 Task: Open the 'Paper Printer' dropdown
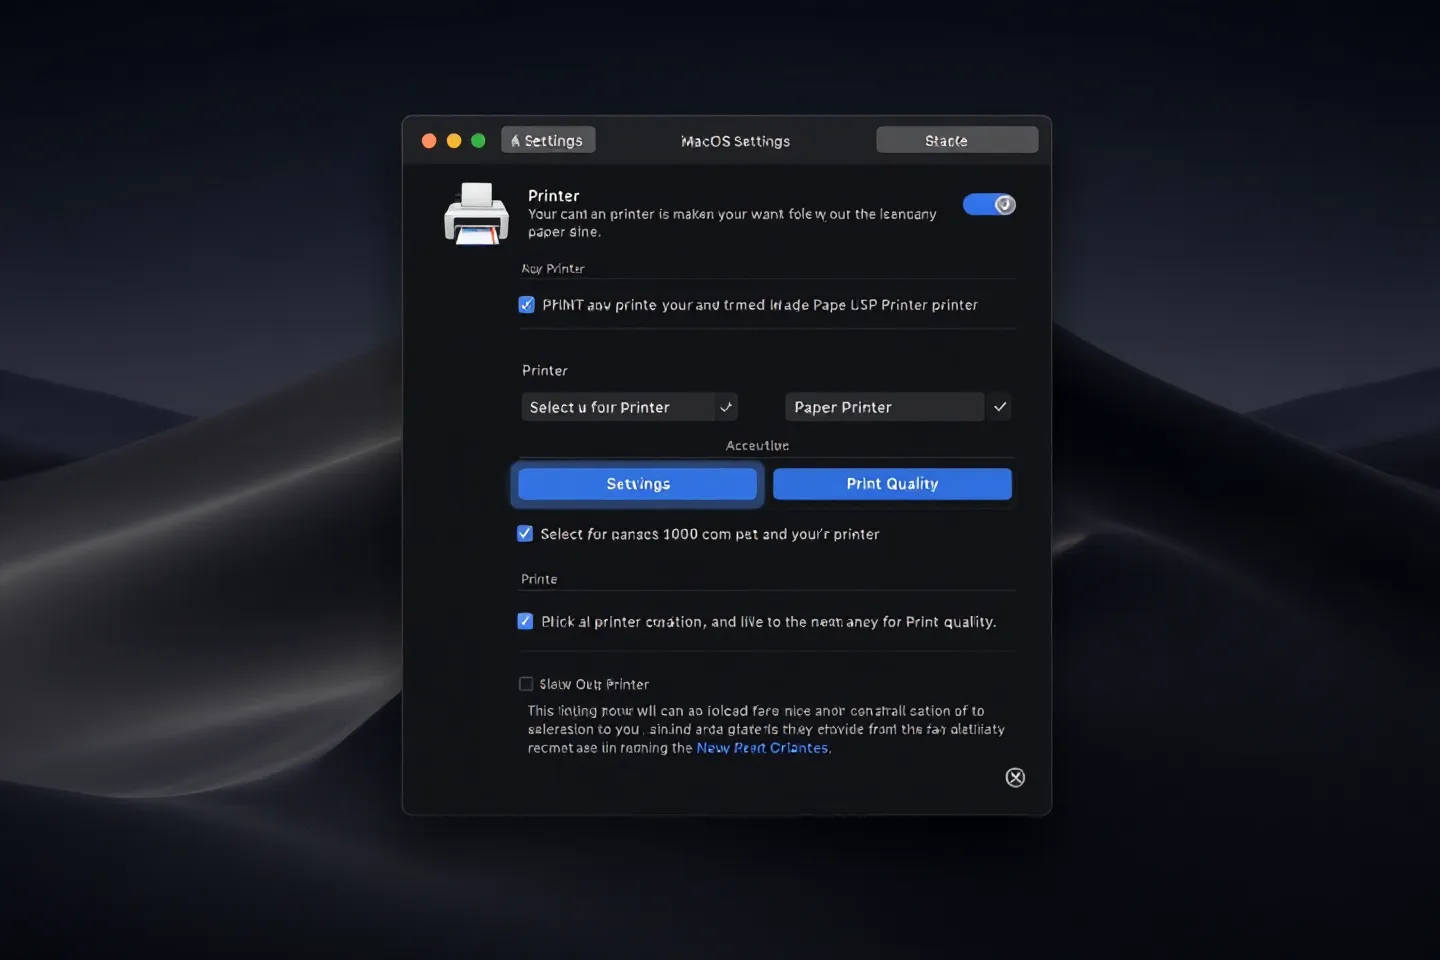[885, 407]
